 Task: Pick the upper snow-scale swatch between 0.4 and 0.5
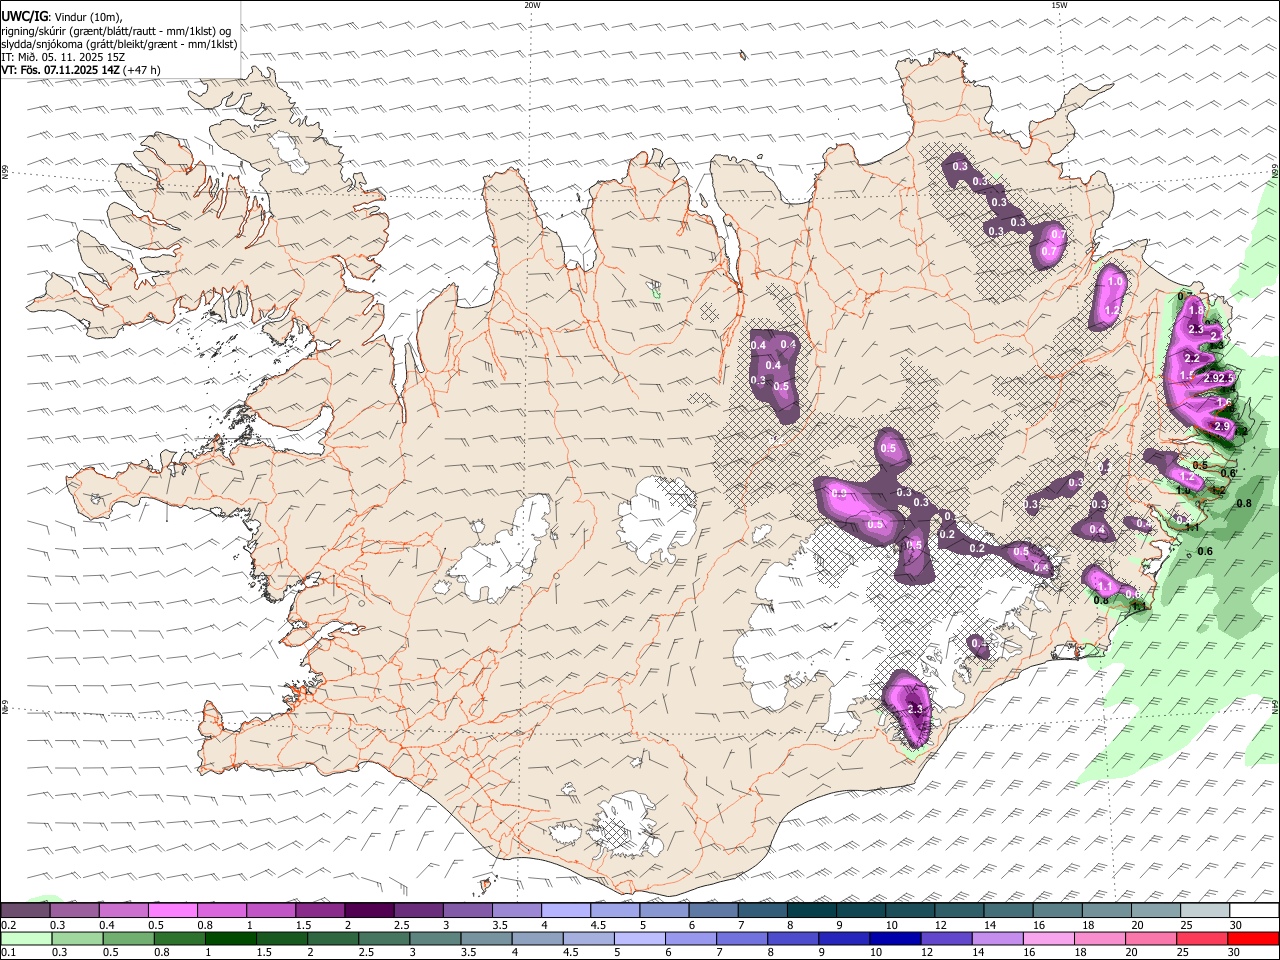(x=123, y=910)
